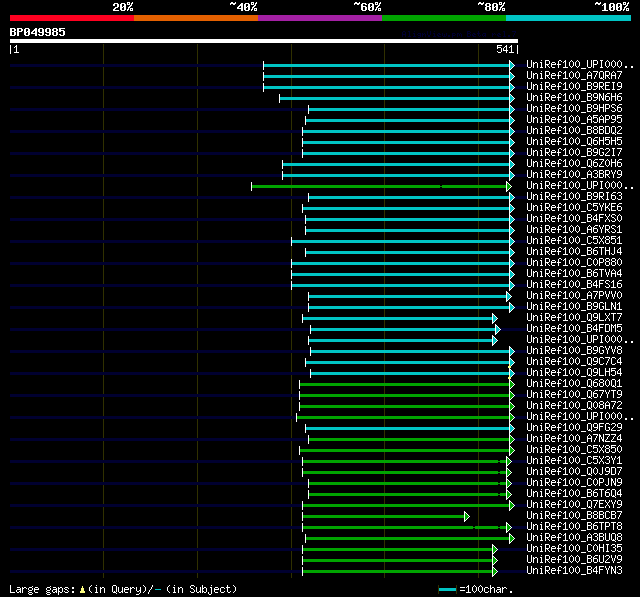
Task: Click the purple ~60% identity color segment
Action: pyautogui.click(x=320, y=18)
